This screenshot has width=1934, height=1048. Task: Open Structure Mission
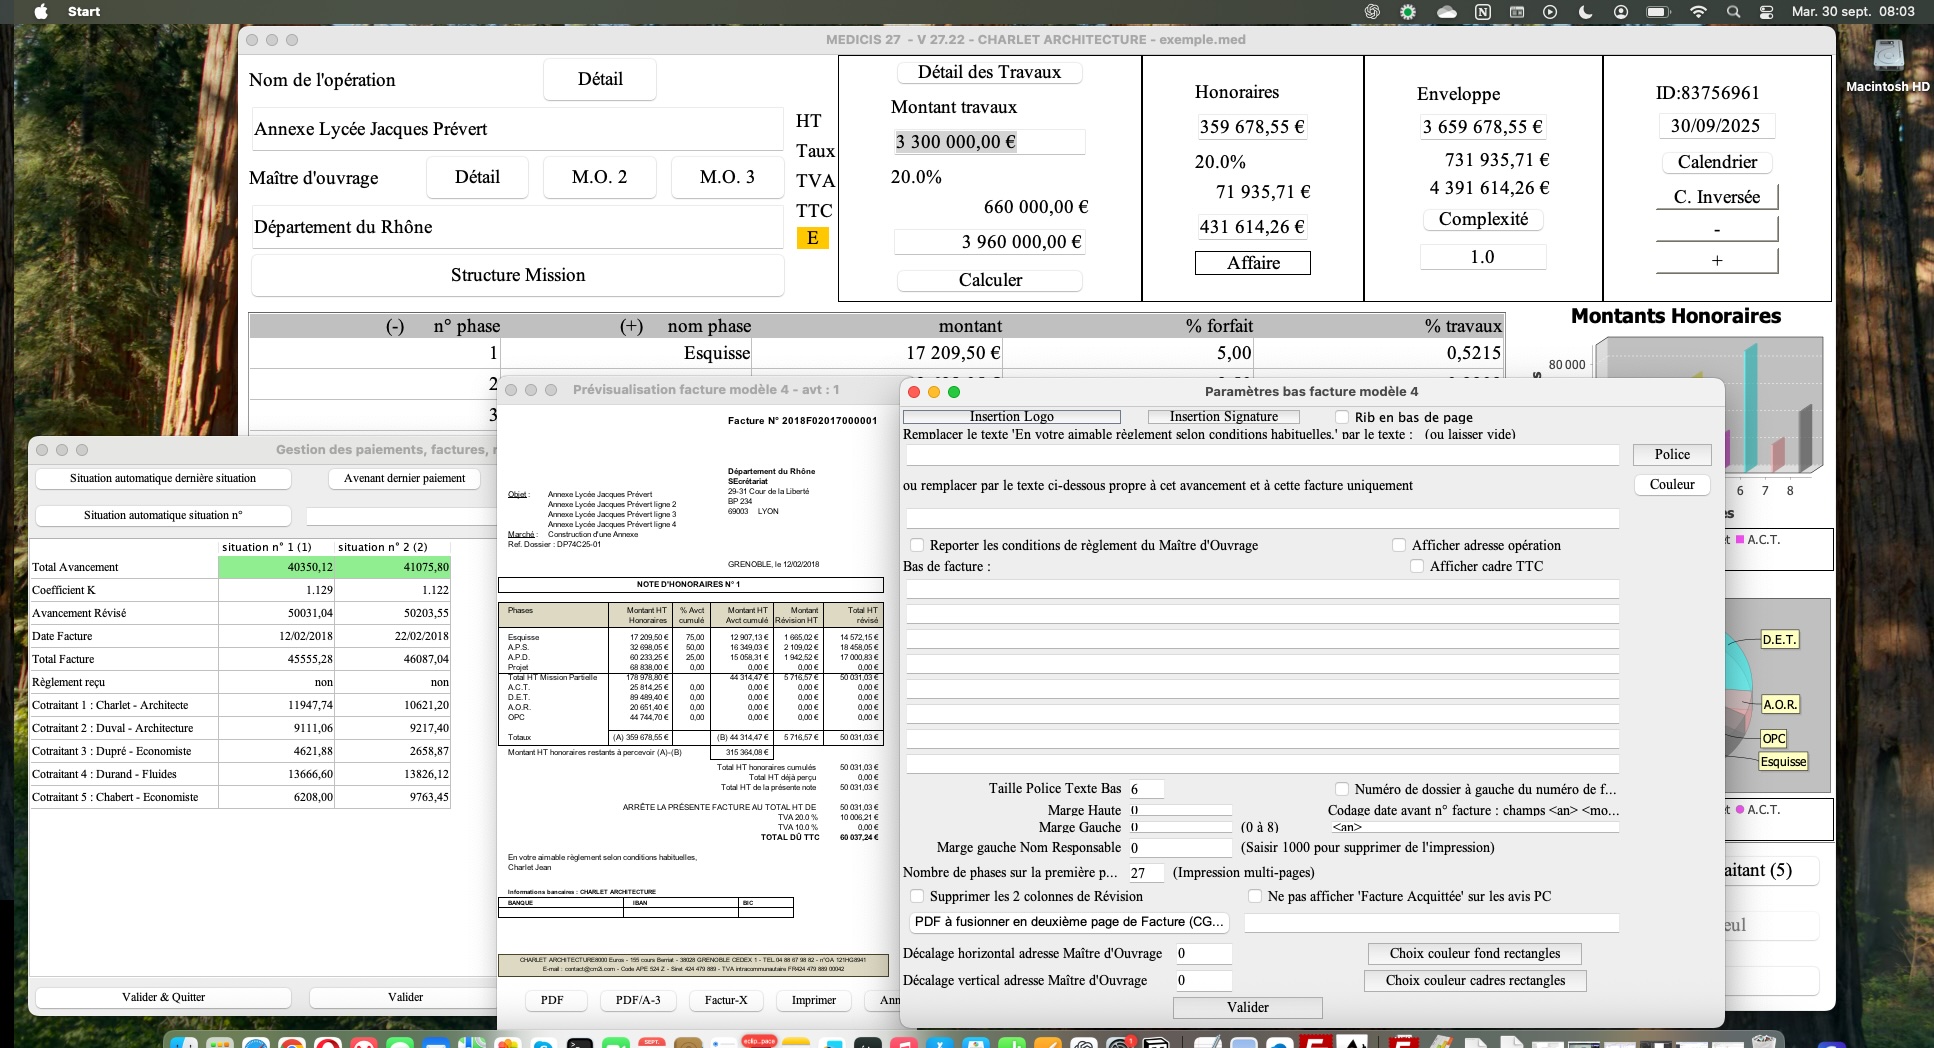[518, 275]
